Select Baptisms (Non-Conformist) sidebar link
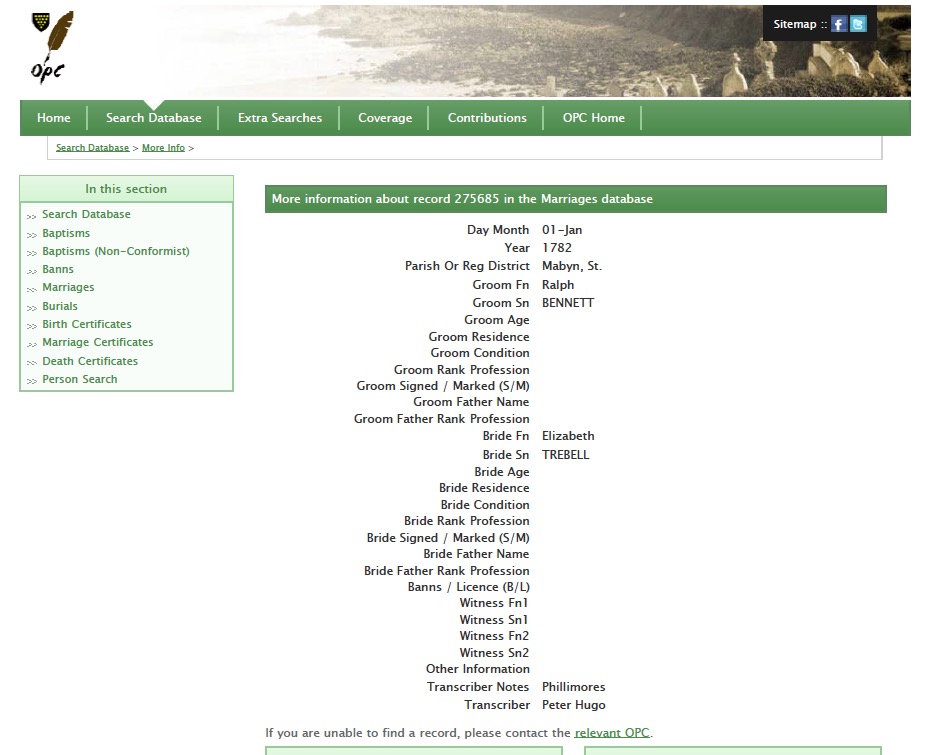This screenshot has height=755, width=932. (x=115, y=251)
